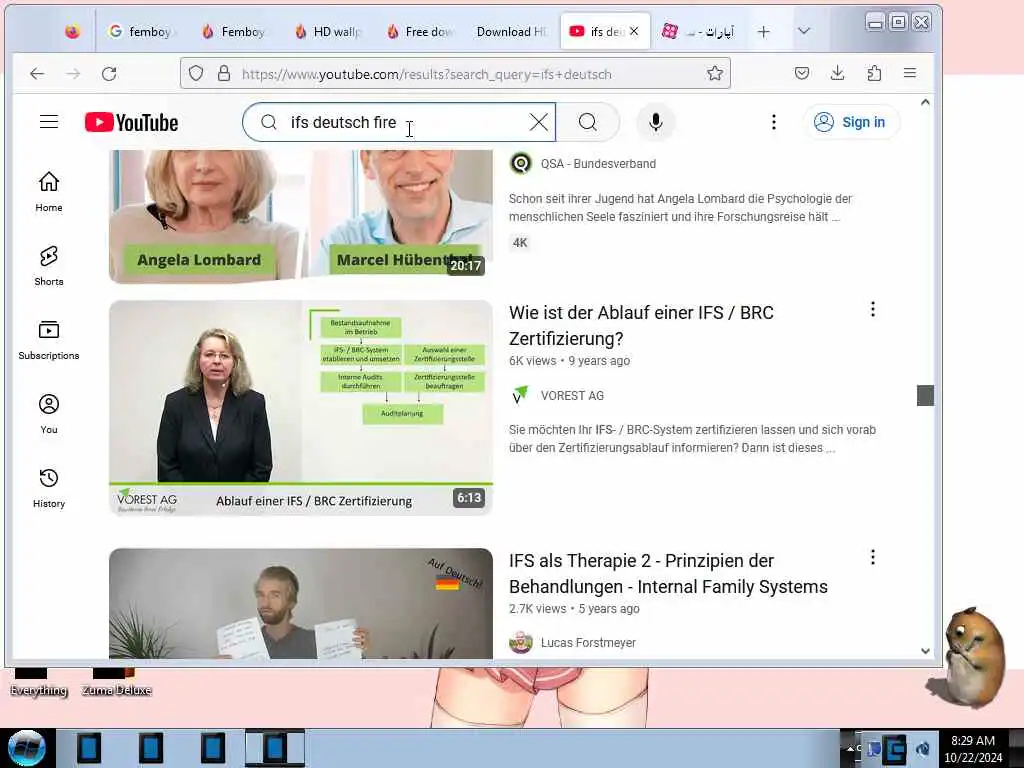Image resolution: width=1024 pixels, height=768 pixels.
Task: Open the video titled IFS als Therapie 2
Action: pos(668,573)
